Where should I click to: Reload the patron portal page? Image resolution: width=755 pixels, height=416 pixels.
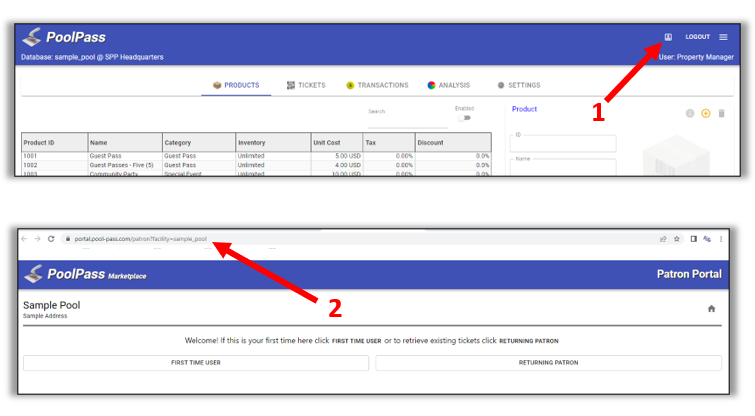(51, 239)
